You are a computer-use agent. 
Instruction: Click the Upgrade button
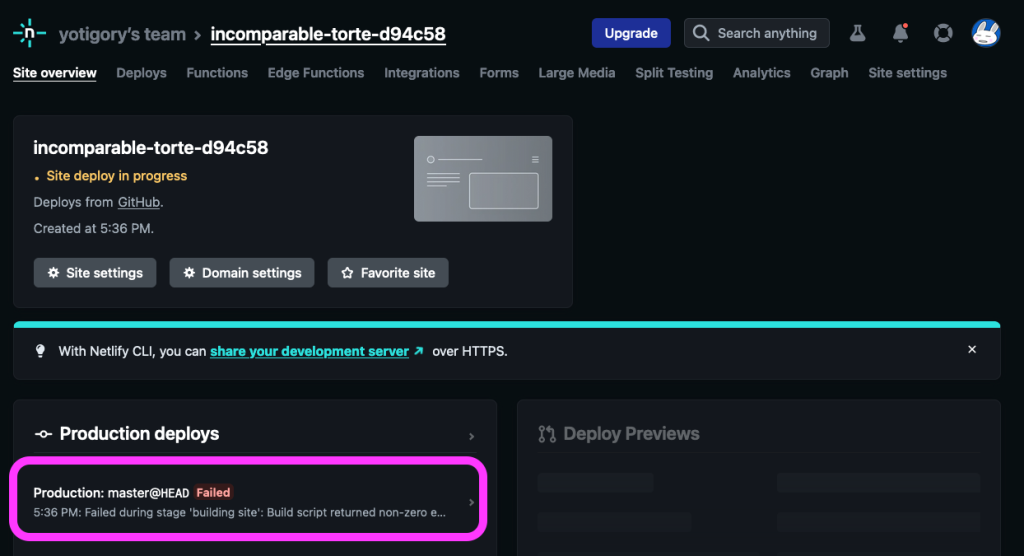tap(631, 33)
